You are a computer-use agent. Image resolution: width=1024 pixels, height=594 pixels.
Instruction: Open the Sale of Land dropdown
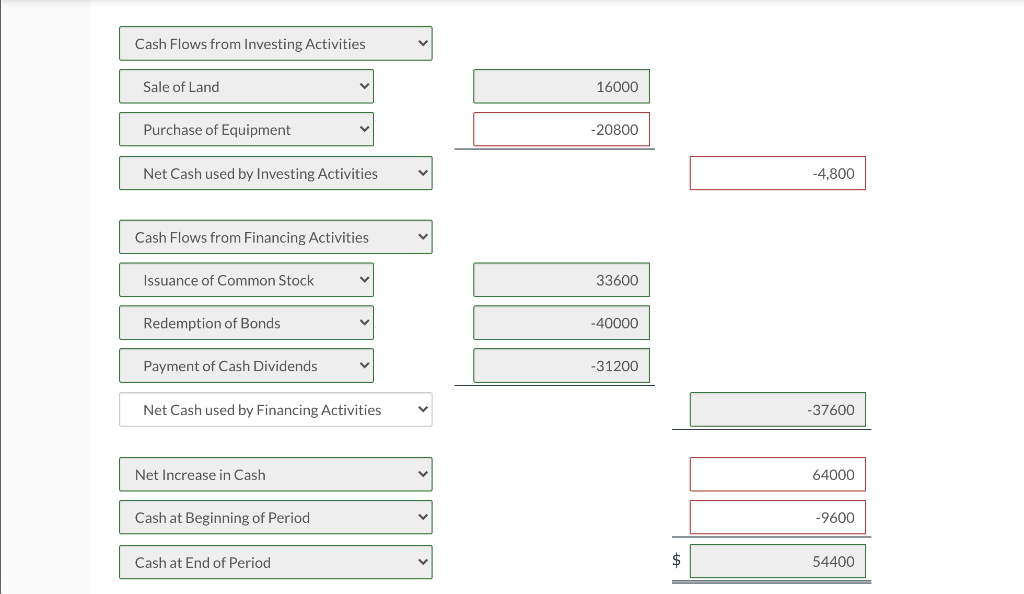tap(245, 86)
